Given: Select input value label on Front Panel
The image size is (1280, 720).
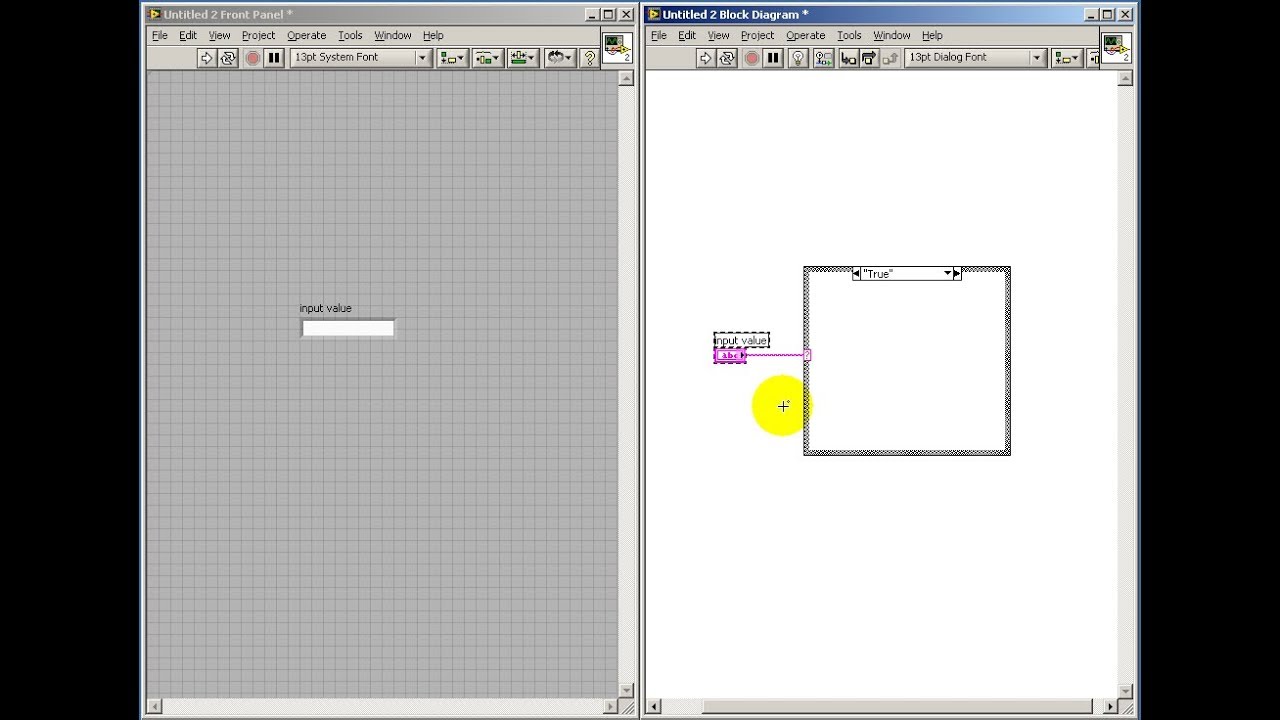Looking at the screenshot, I should (x=325, y=308).
